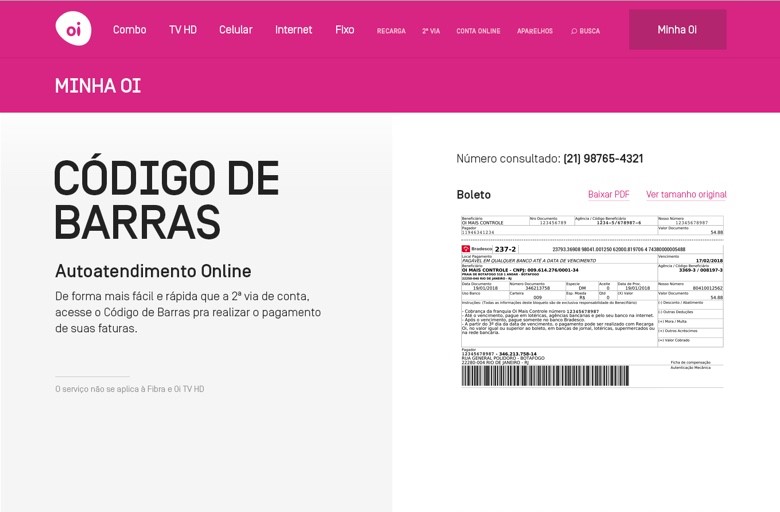Click the note 'O serviço não se aplica à Fibra'
The height and width of the screenshot is (512, 780).
pos(130,389)
